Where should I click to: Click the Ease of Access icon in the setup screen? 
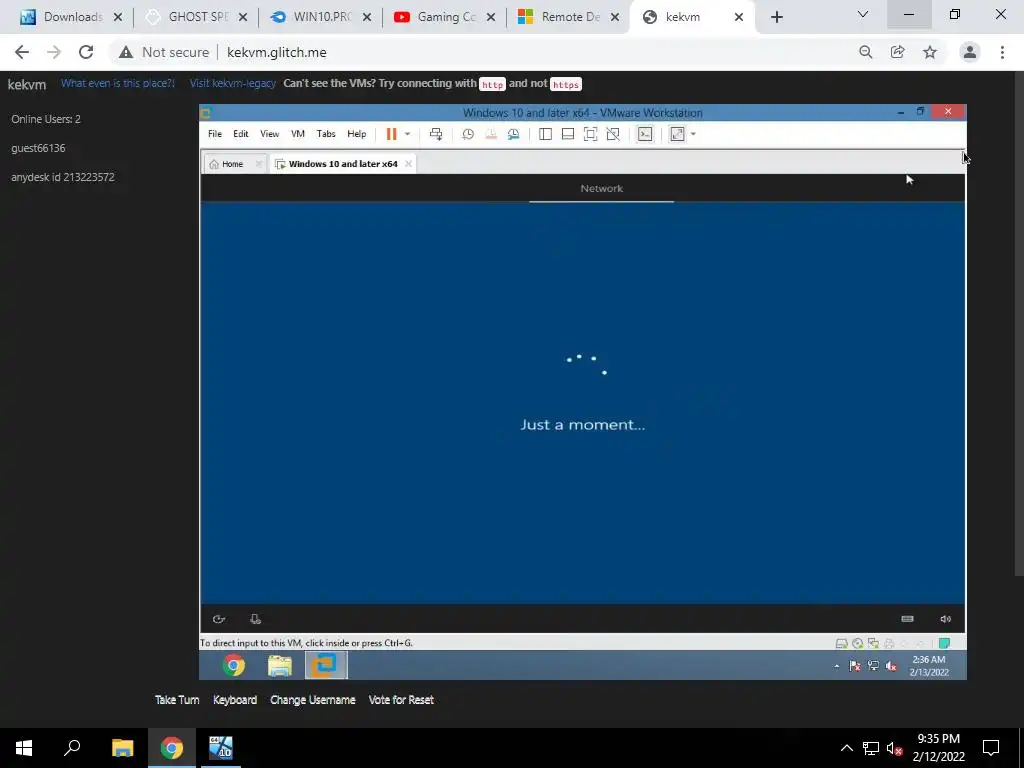click(x=219, y=619)
